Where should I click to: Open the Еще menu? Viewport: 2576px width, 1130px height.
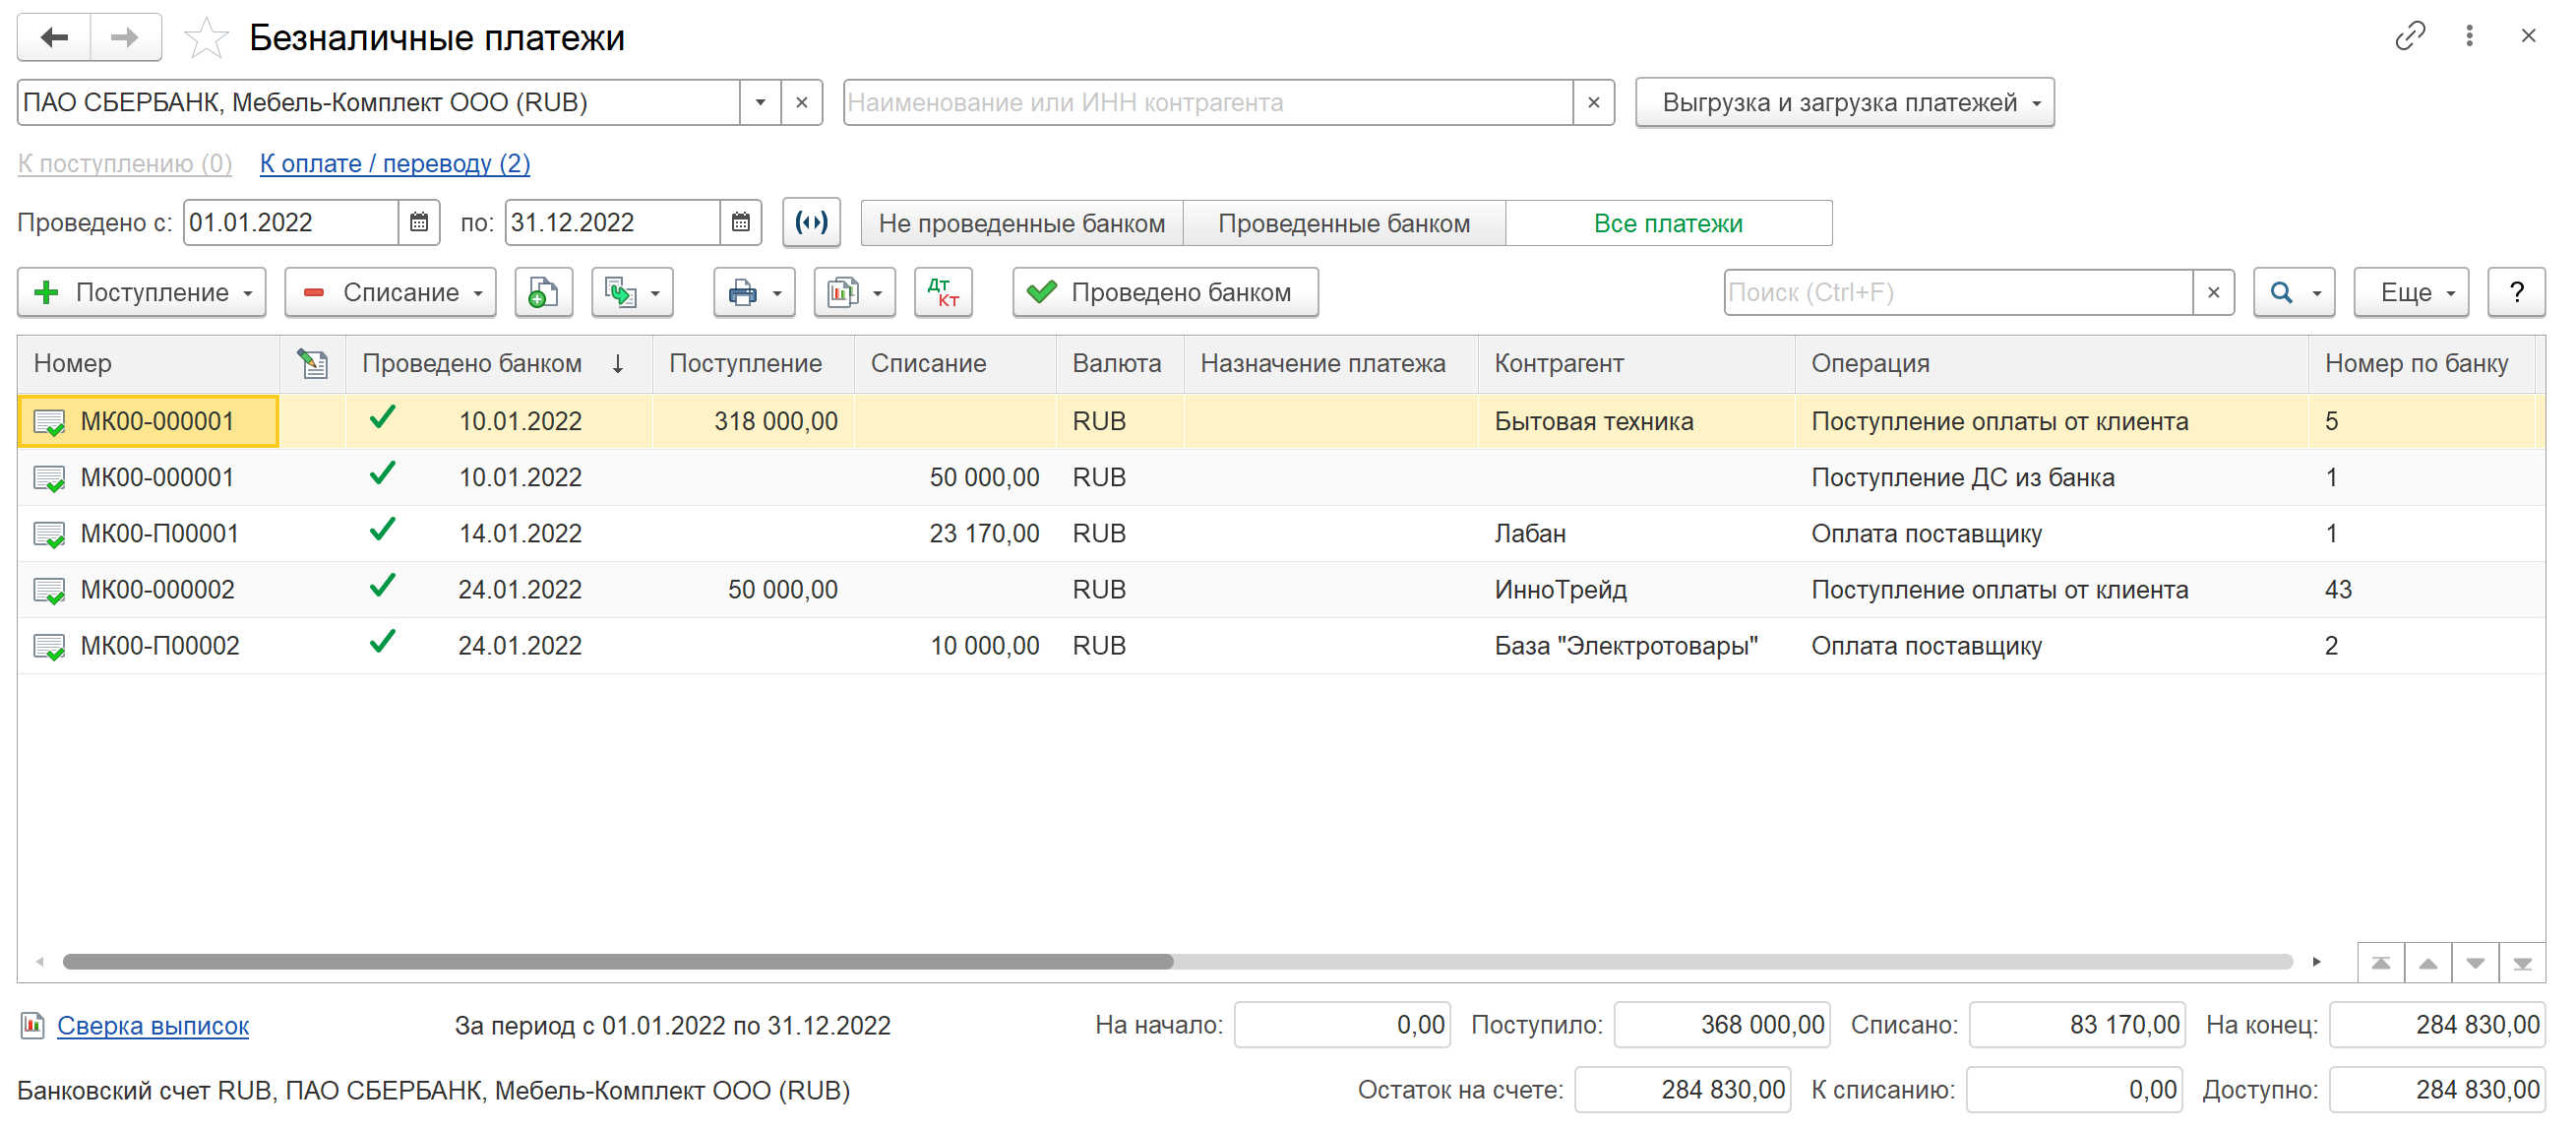tap(2410, 292)
